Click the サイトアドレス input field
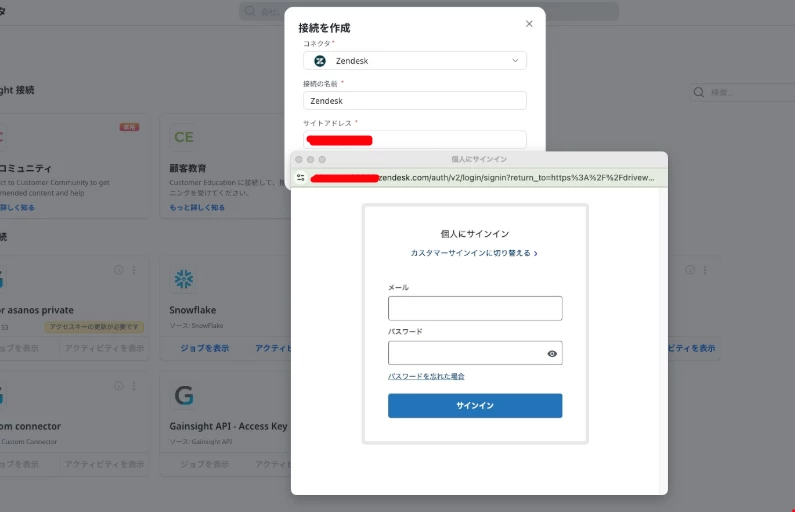Image resolution: width=795 pixels, height=512 pixels. point(414,139)
